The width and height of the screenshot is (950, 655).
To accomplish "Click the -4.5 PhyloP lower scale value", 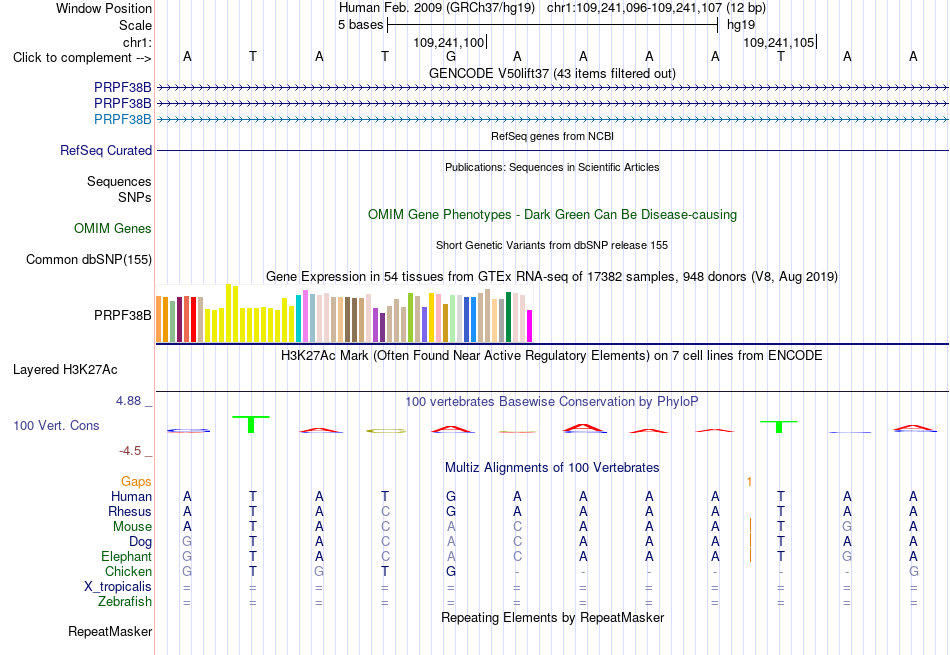I will pyautogui.click(x=130, y=451).
